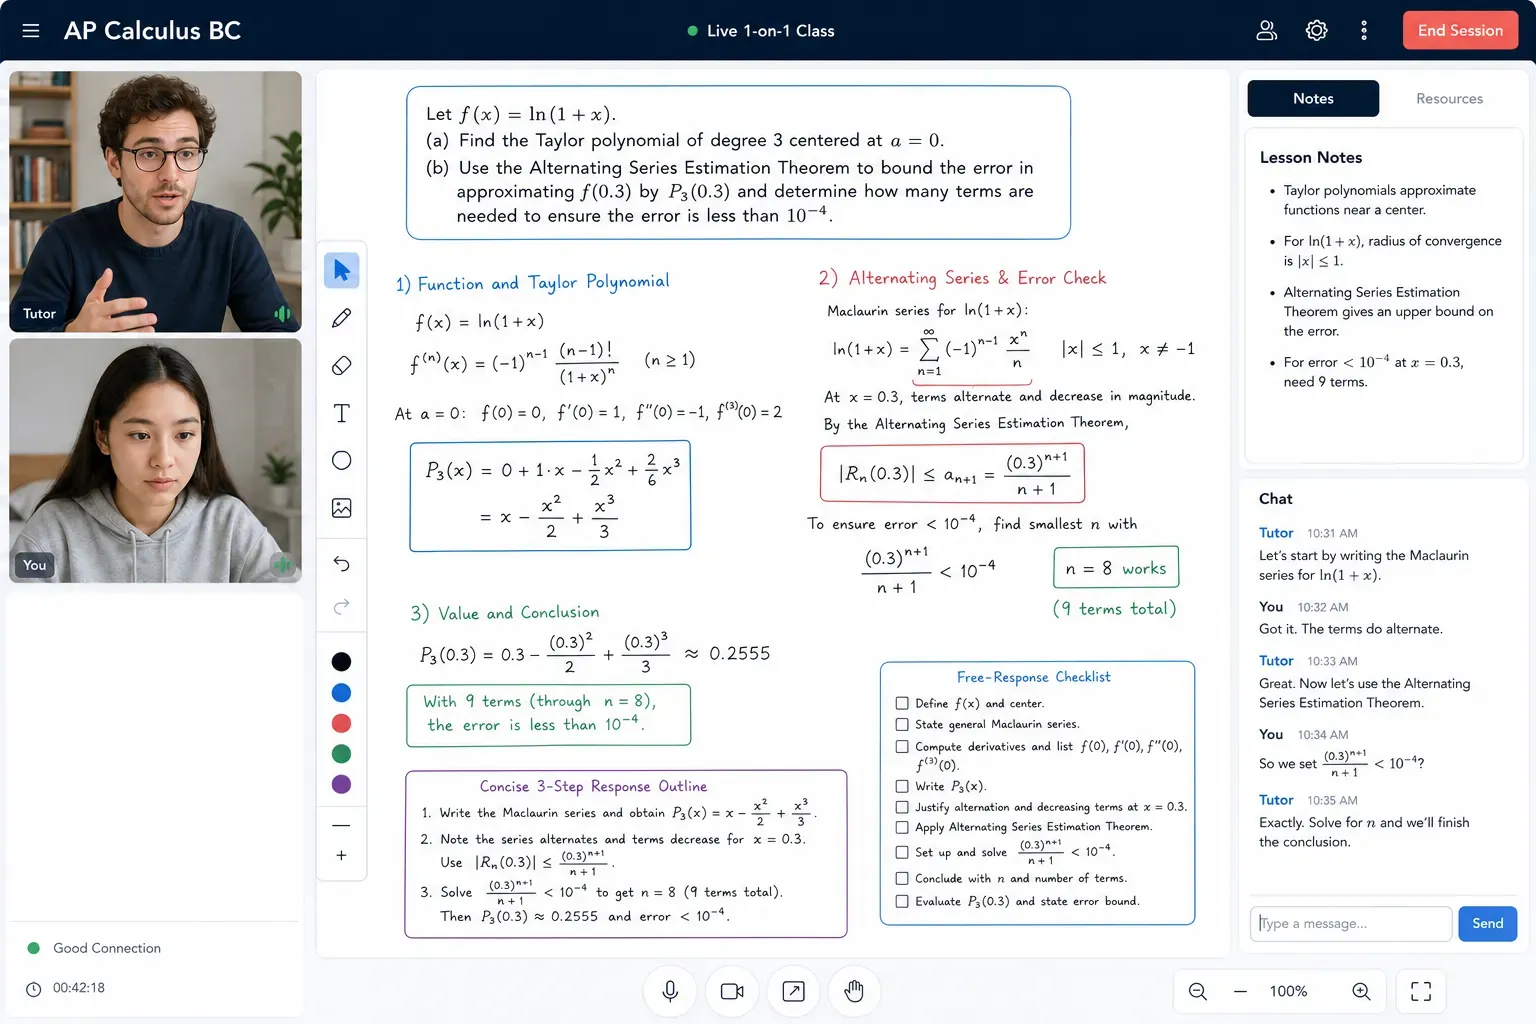The image size is (1536, 1024).
Task: Pick the green pen color
Action: click(x=342, y=753)
